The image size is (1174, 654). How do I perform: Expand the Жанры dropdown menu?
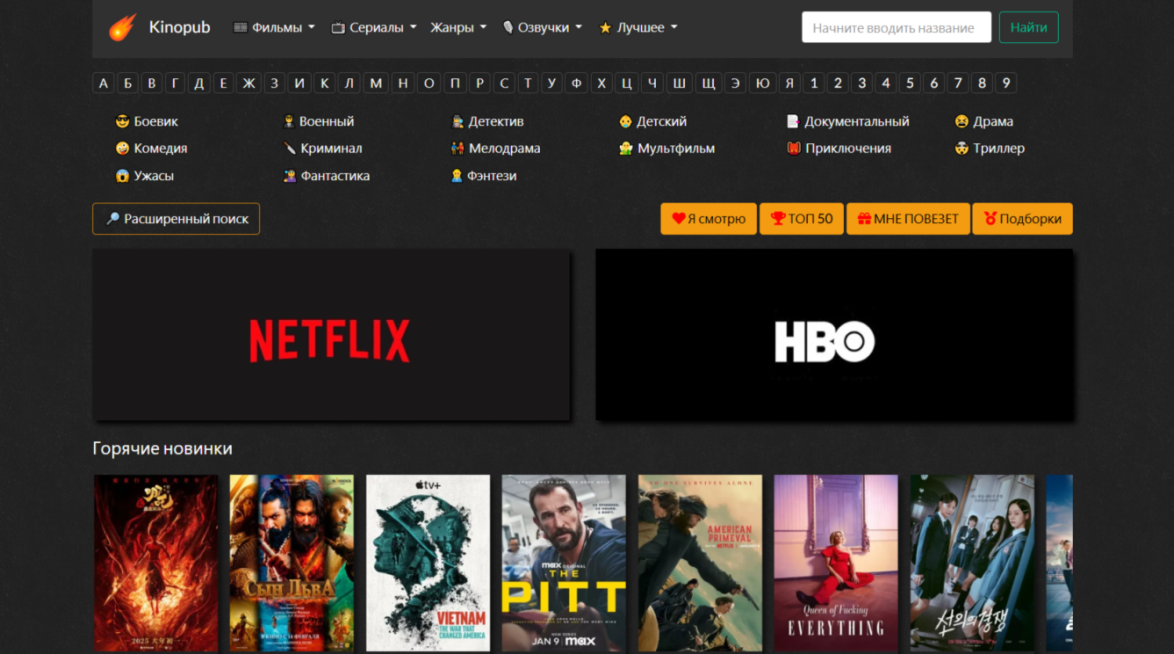coord(458,28)
